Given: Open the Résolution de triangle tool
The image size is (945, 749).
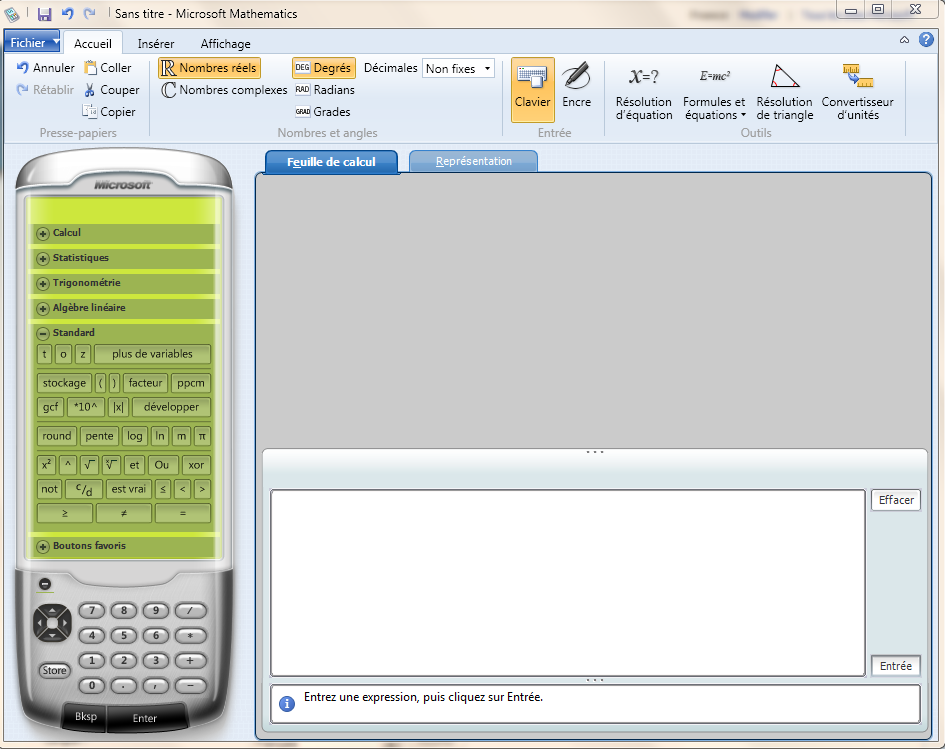Looking at the screenshot, I should pyautogui.click(x=785, y=92).
